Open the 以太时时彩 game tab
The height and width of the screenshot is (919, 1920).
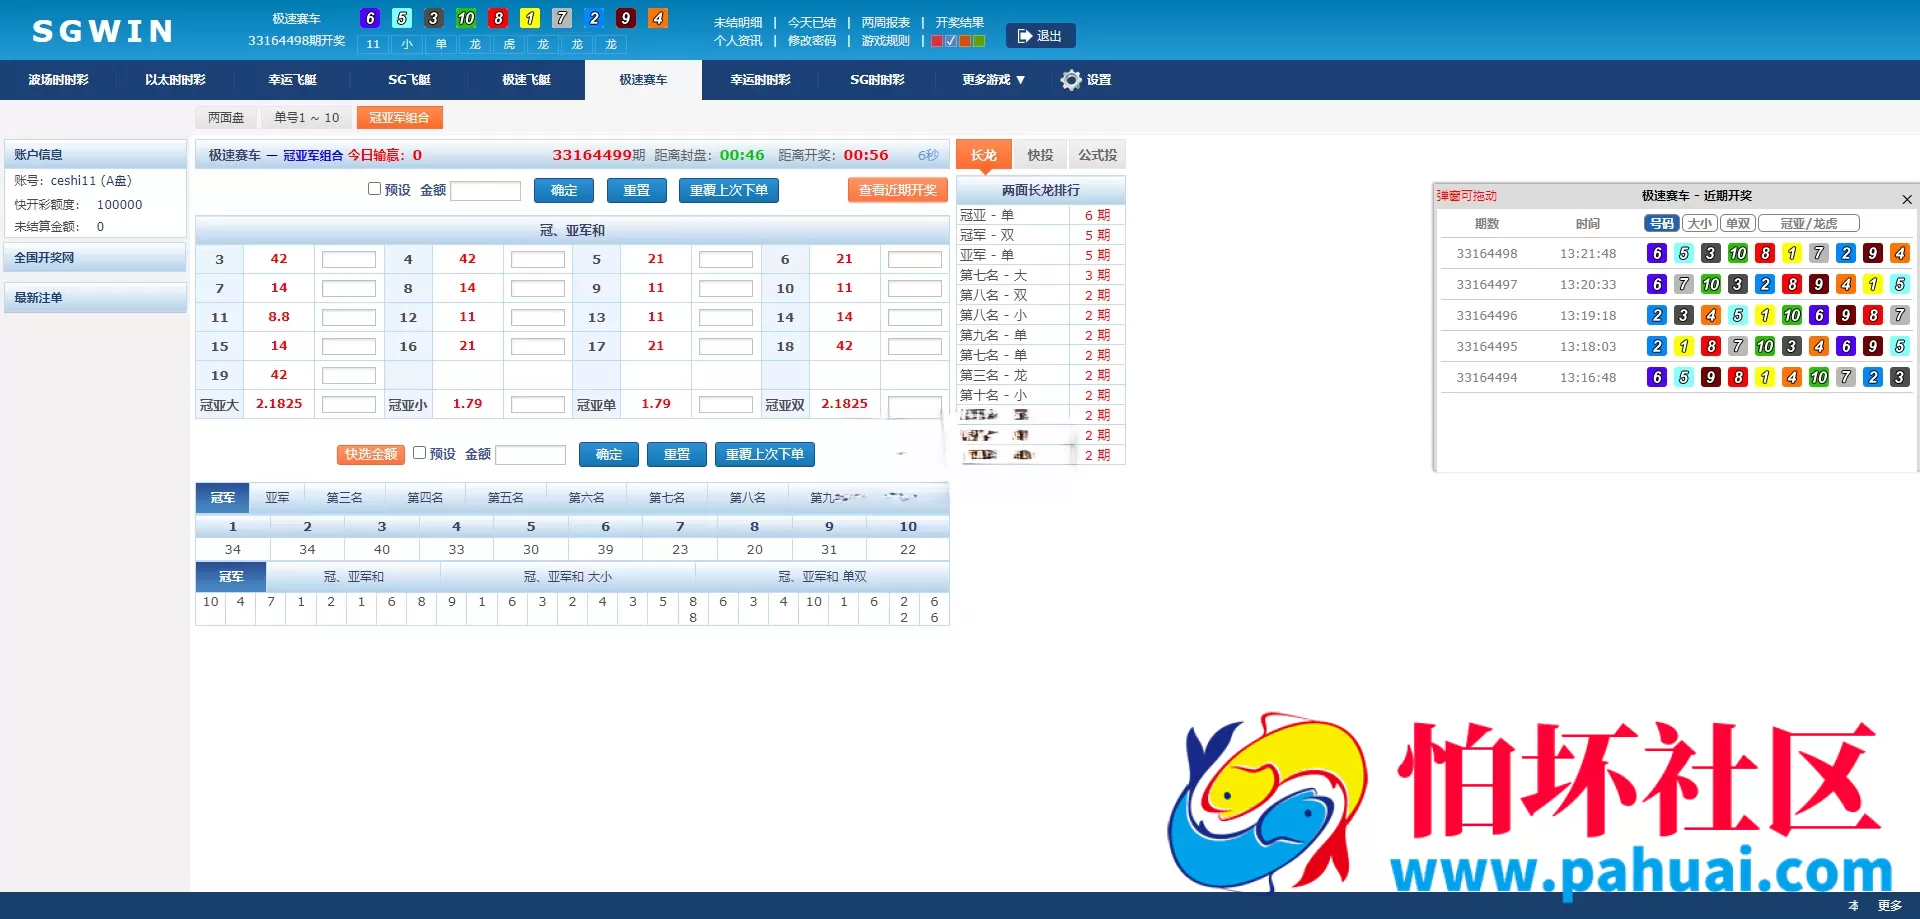[175, 80]
